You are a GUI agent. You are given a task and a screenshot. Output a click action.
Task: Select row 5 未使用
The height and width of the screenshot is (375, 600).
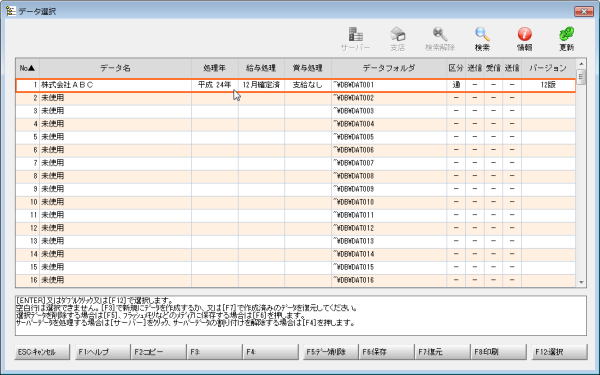pyautogui.click(x=295, y=137)
